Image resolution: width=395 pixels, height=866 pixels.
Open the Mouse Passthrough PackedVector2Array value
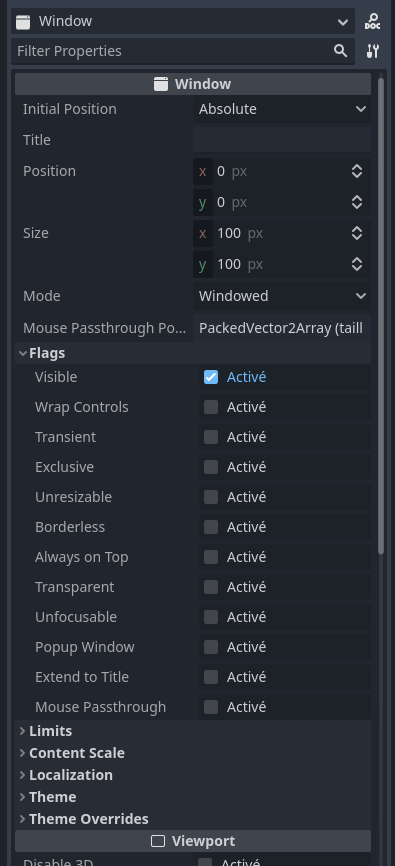(282, 328)
